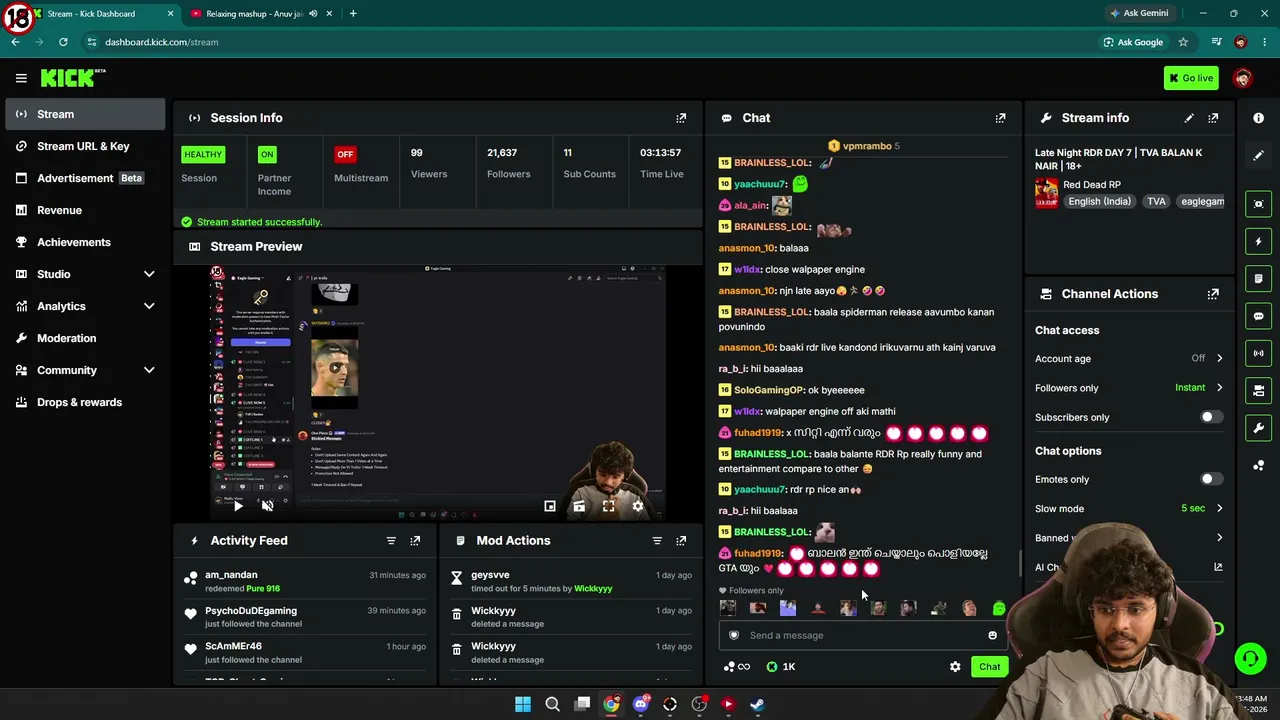Toggle theater mode in the stream preview
1280x720 pixels.
579,506
